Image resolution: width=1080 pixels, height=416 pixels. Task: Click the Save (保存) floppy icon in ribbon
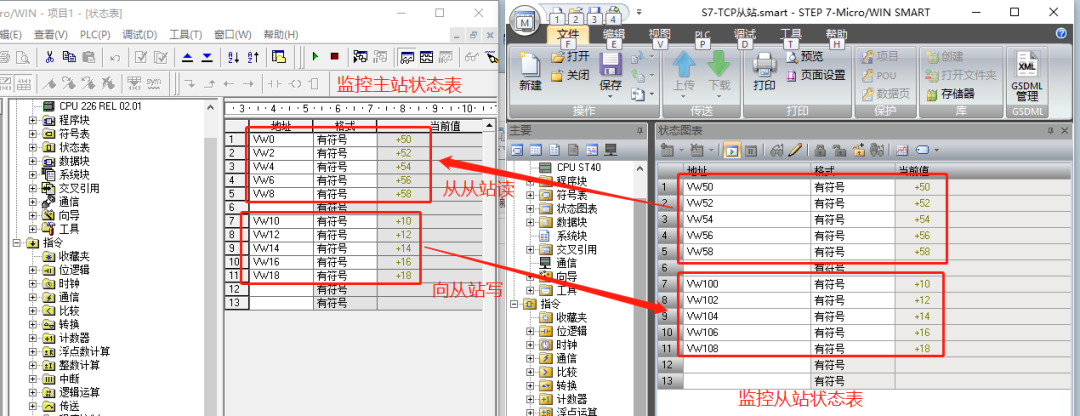[x=611, y=65]
